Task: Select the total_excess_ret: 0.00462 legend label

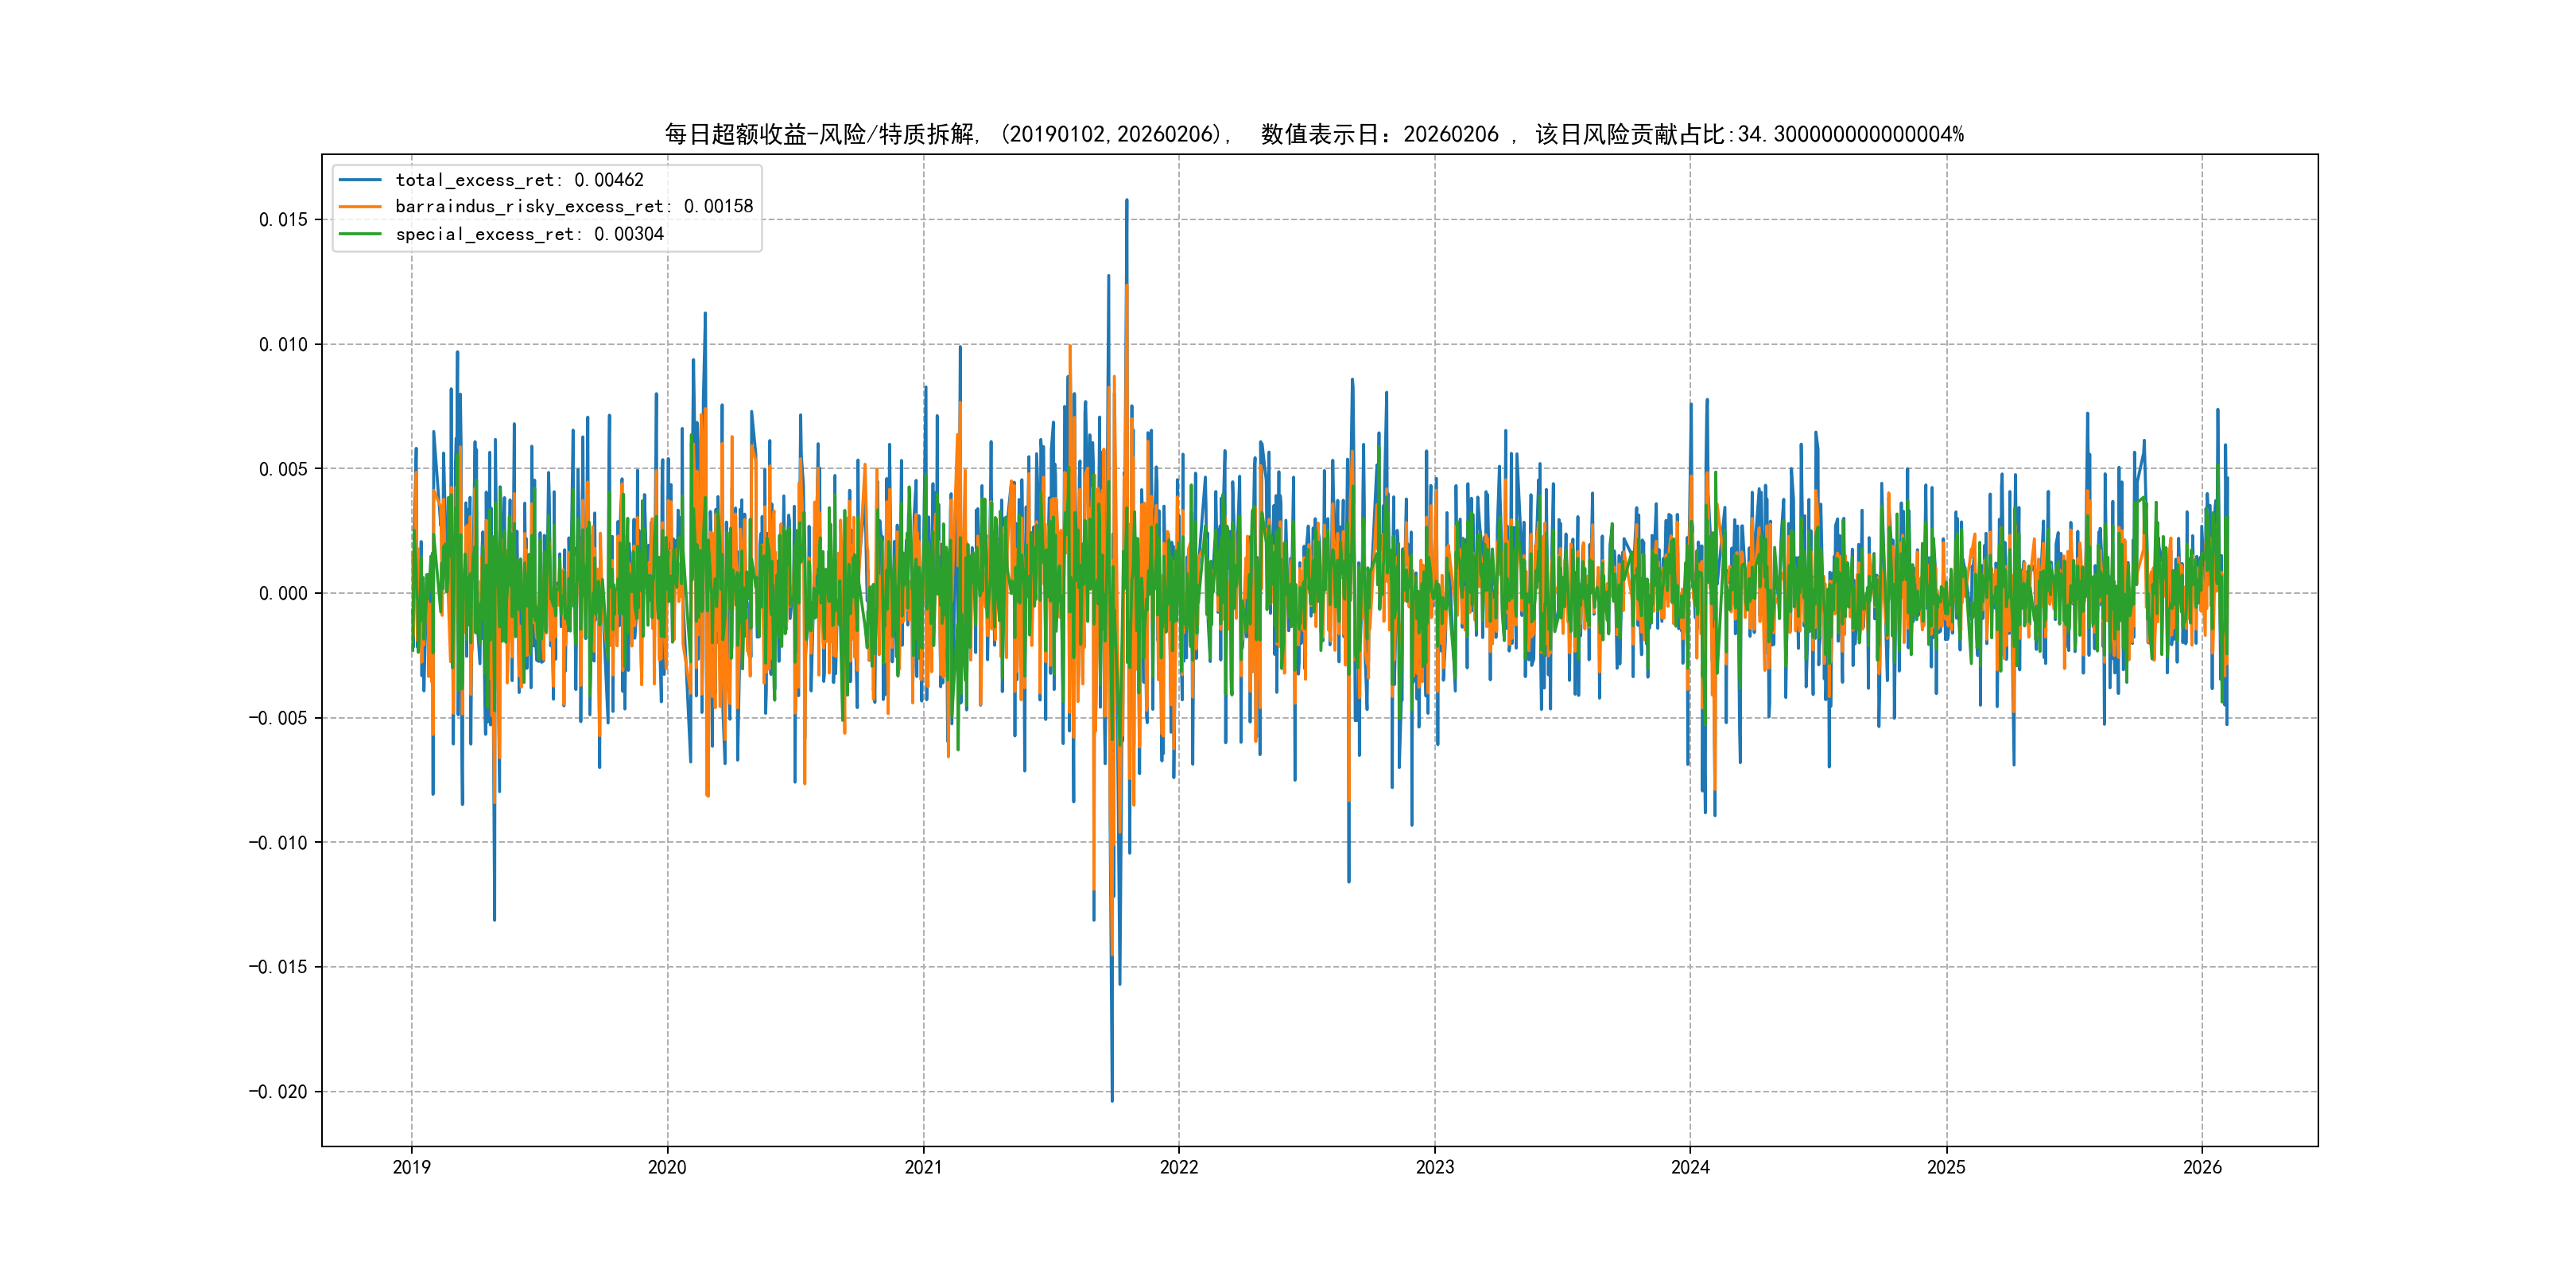Action: [519, 180]
